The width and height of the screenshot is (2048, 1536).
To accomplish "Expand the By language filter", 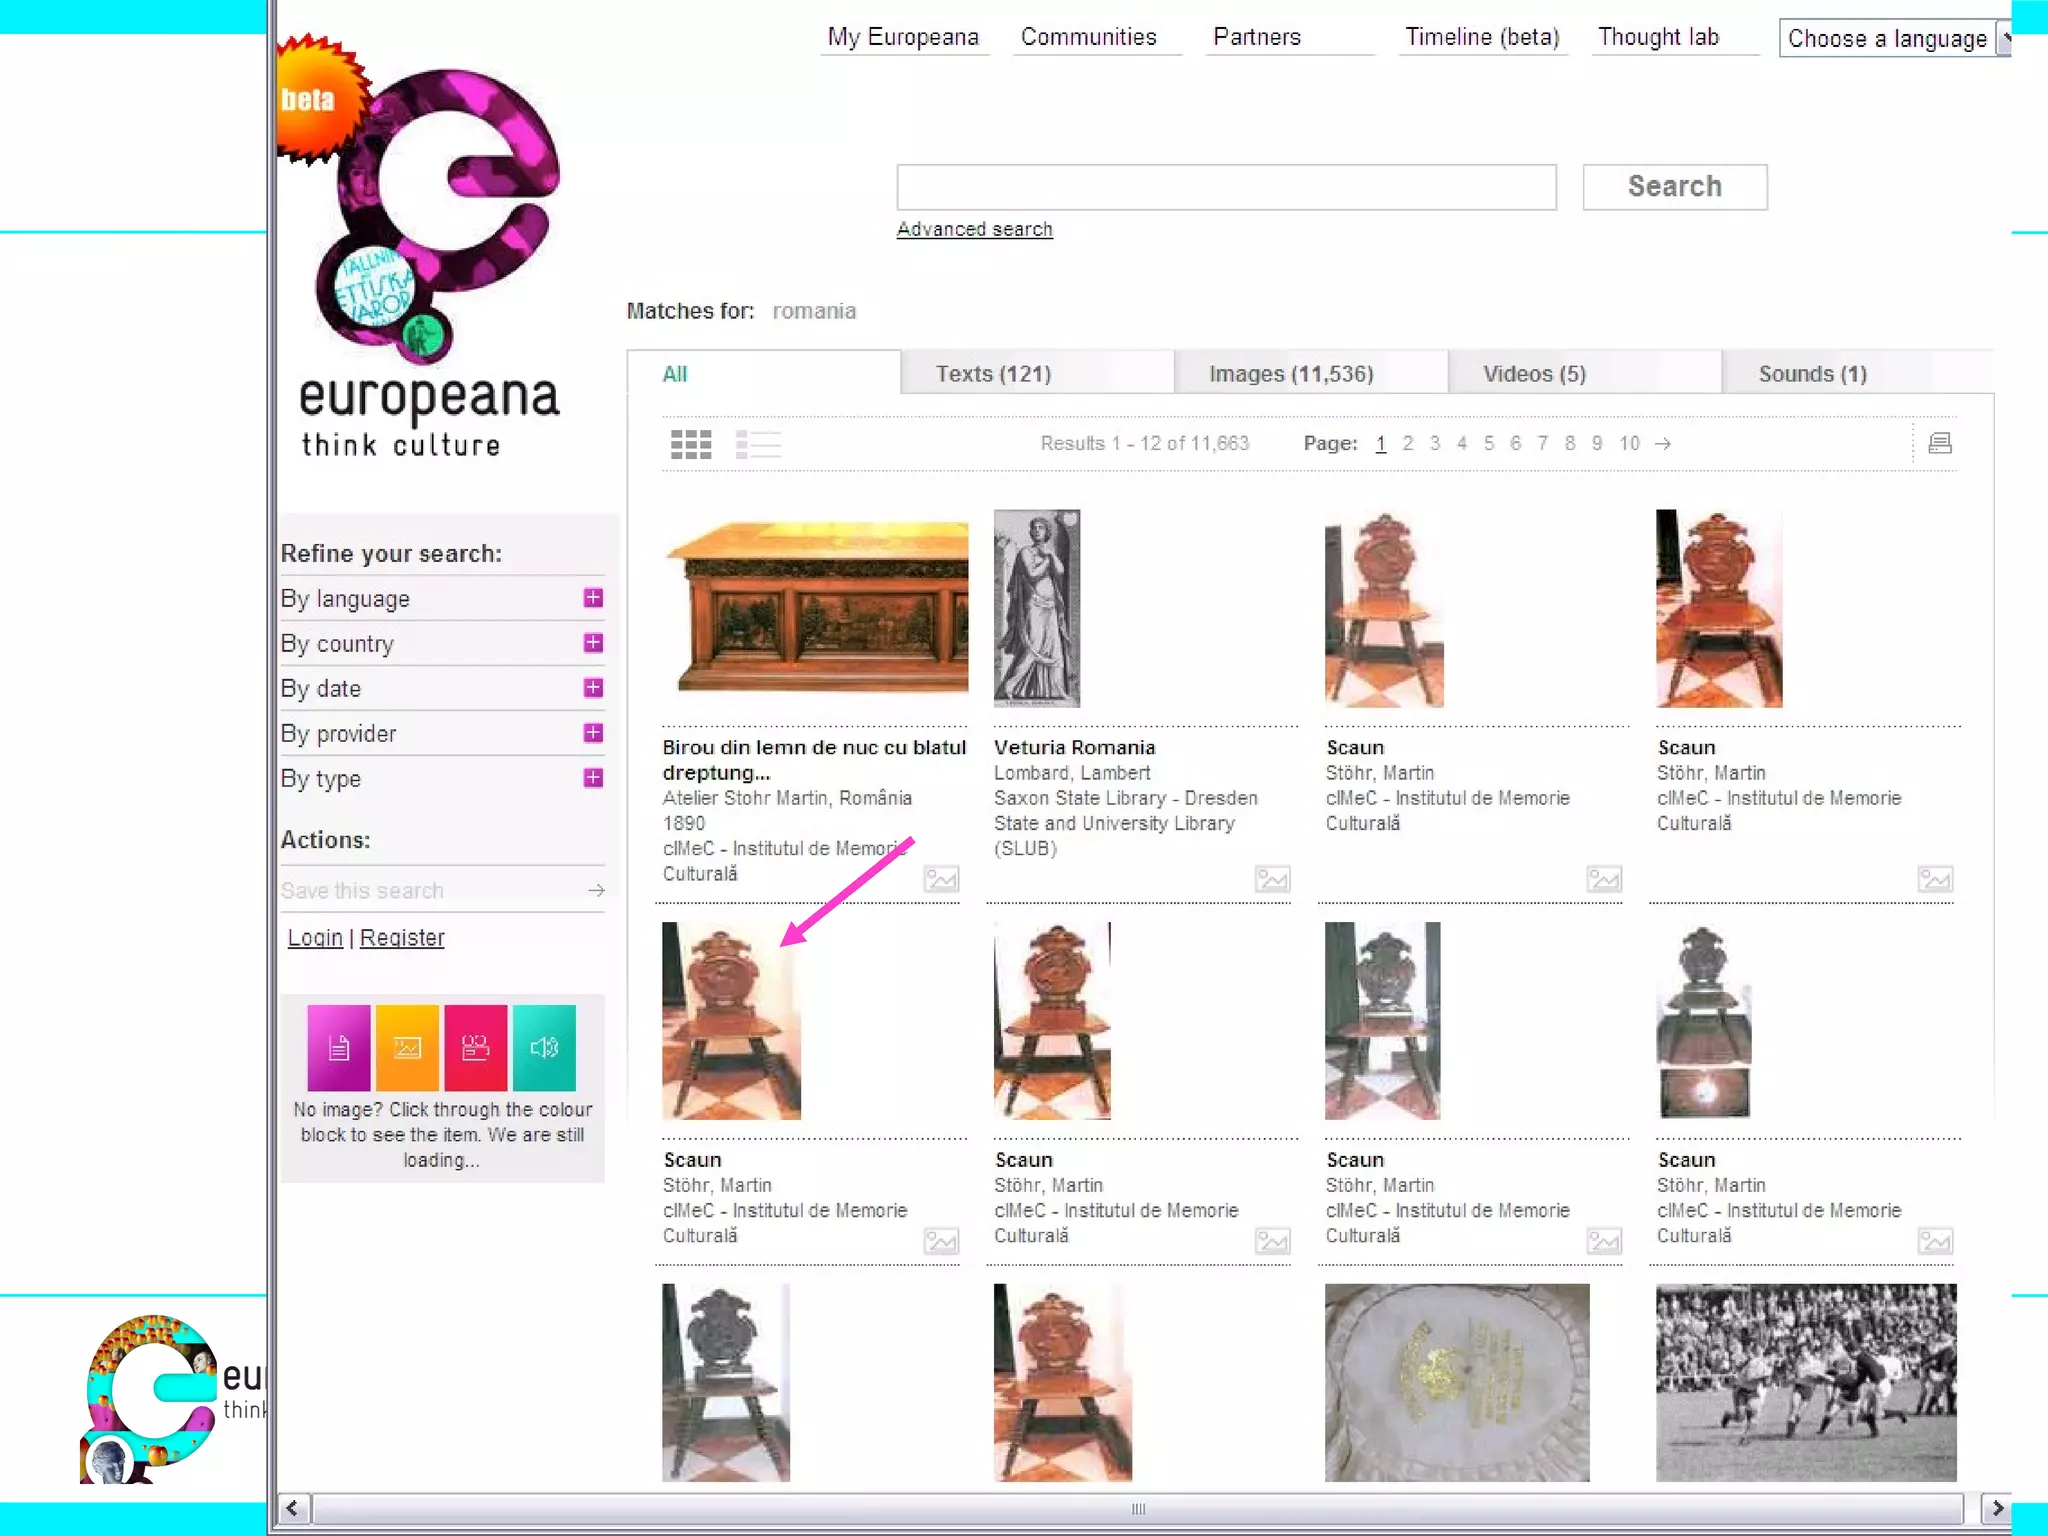I will [x=593, y=598].
